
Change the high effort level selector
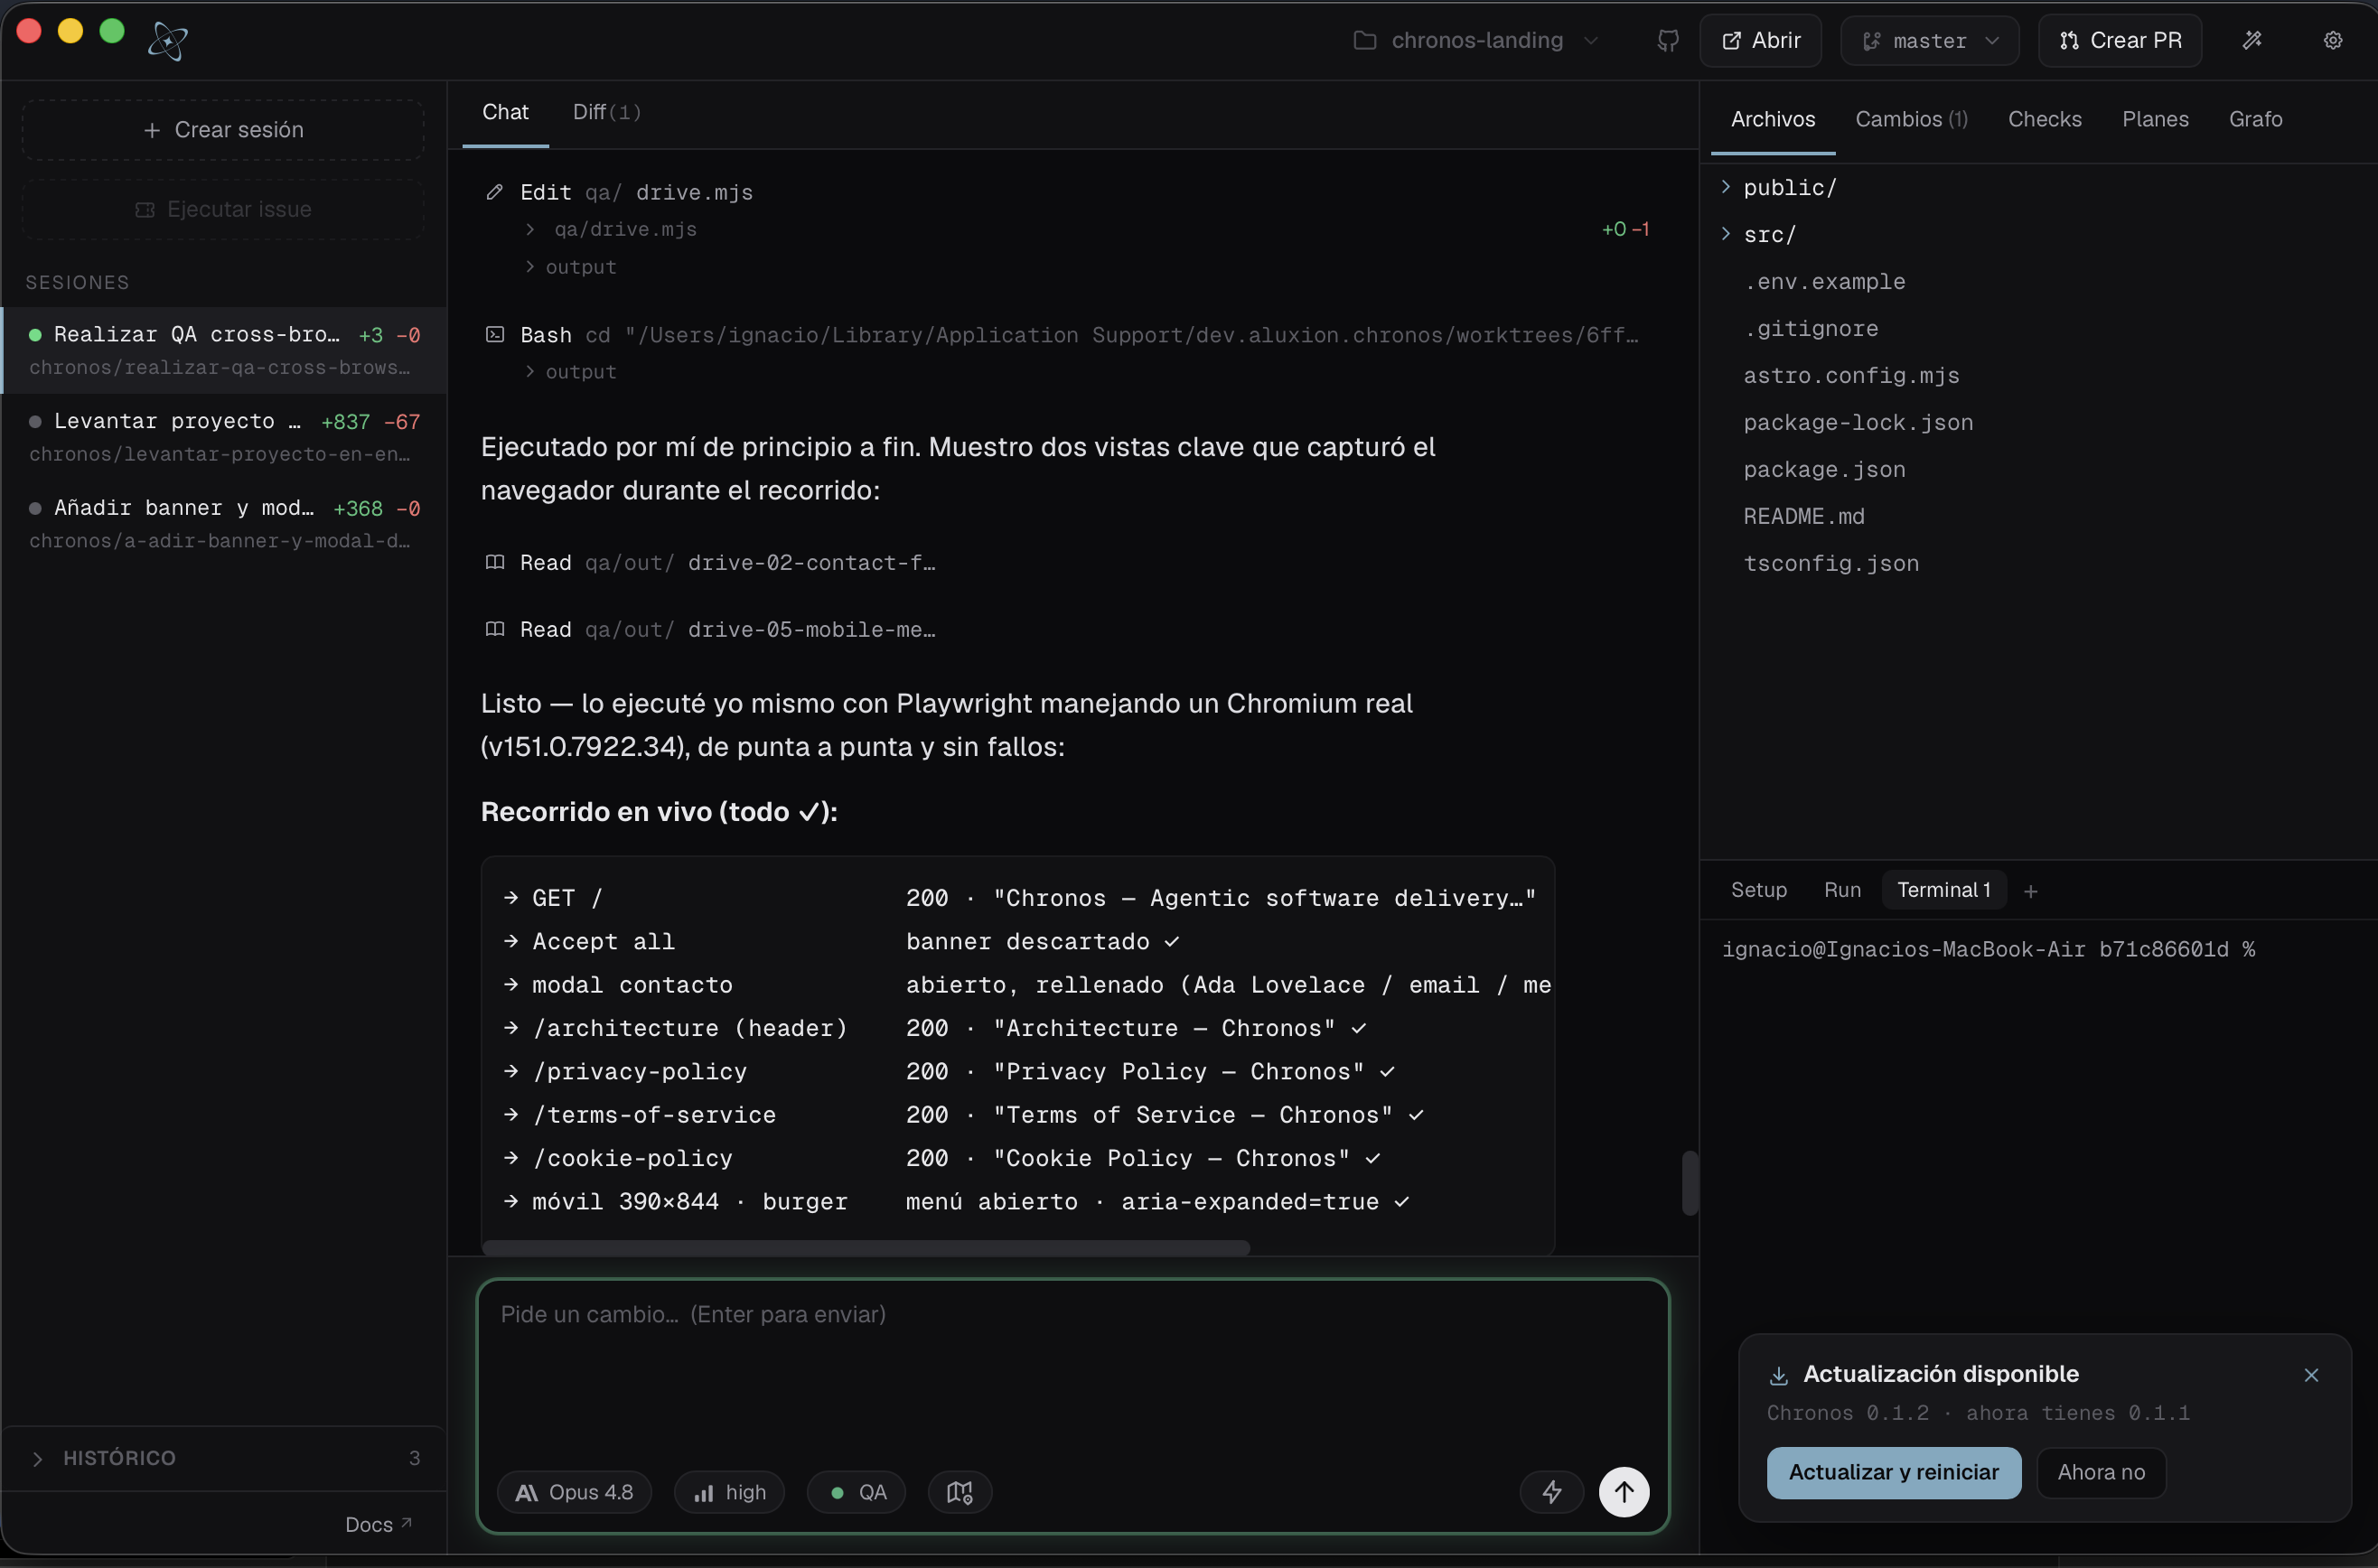(x=730, y=1492)
